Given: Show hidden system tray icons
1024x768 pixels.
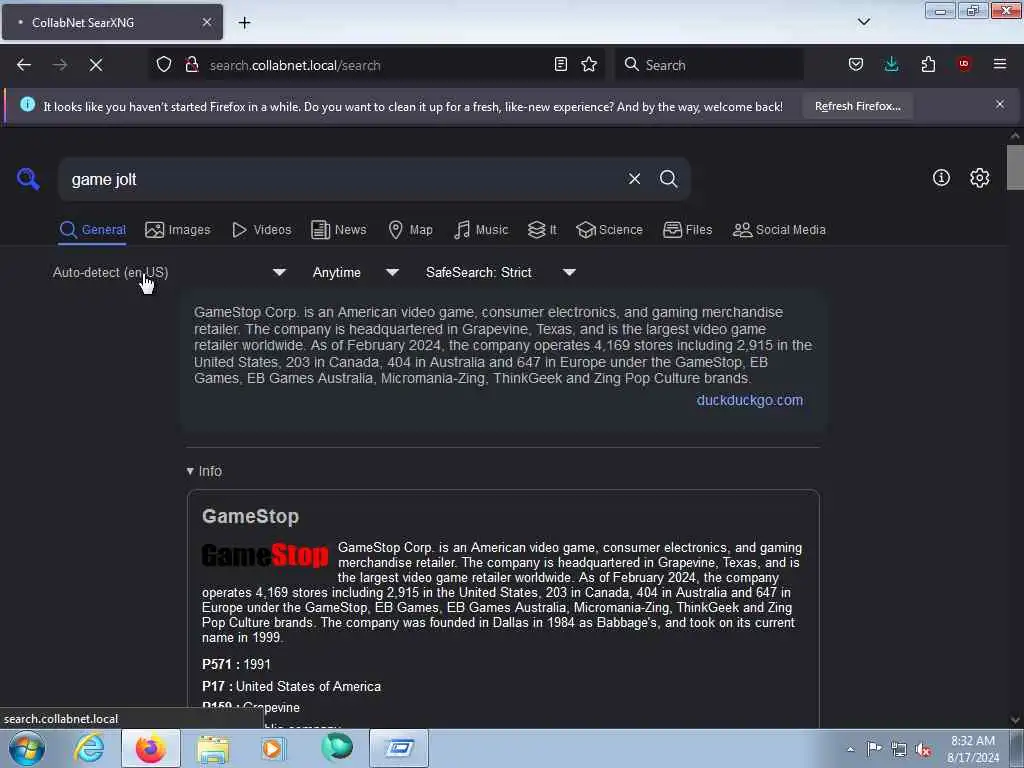Looking at the screenshot, I should (850, 749).
